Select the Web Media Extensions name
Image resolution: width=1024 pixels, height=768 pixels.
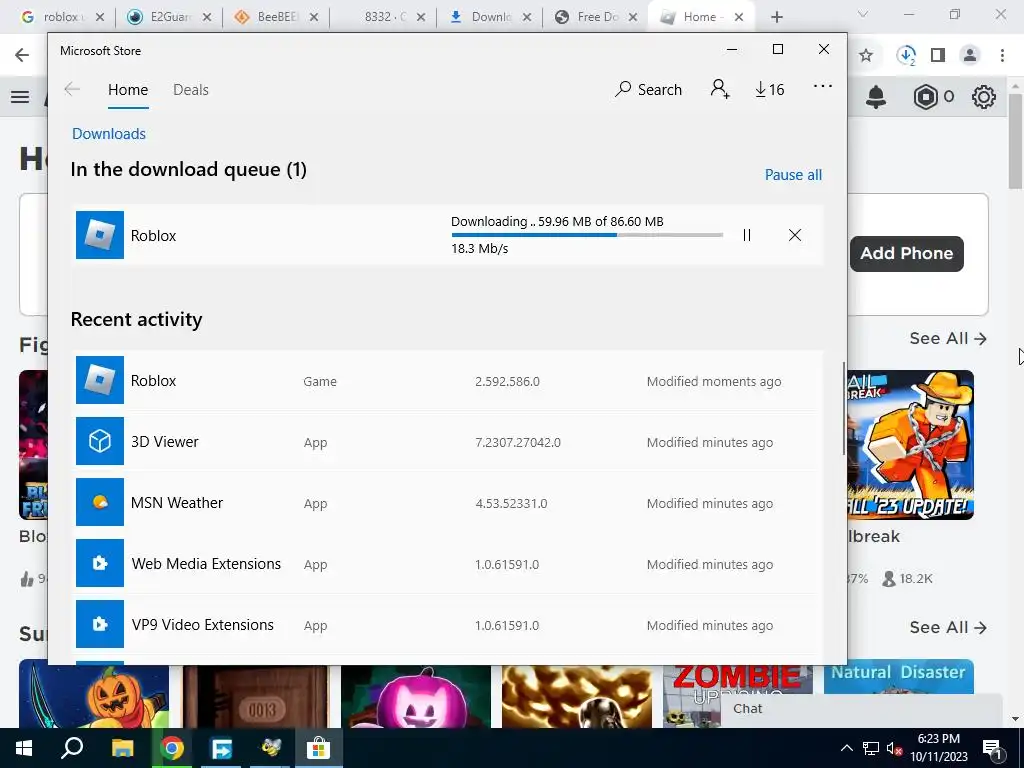click(x=206, y=564)
